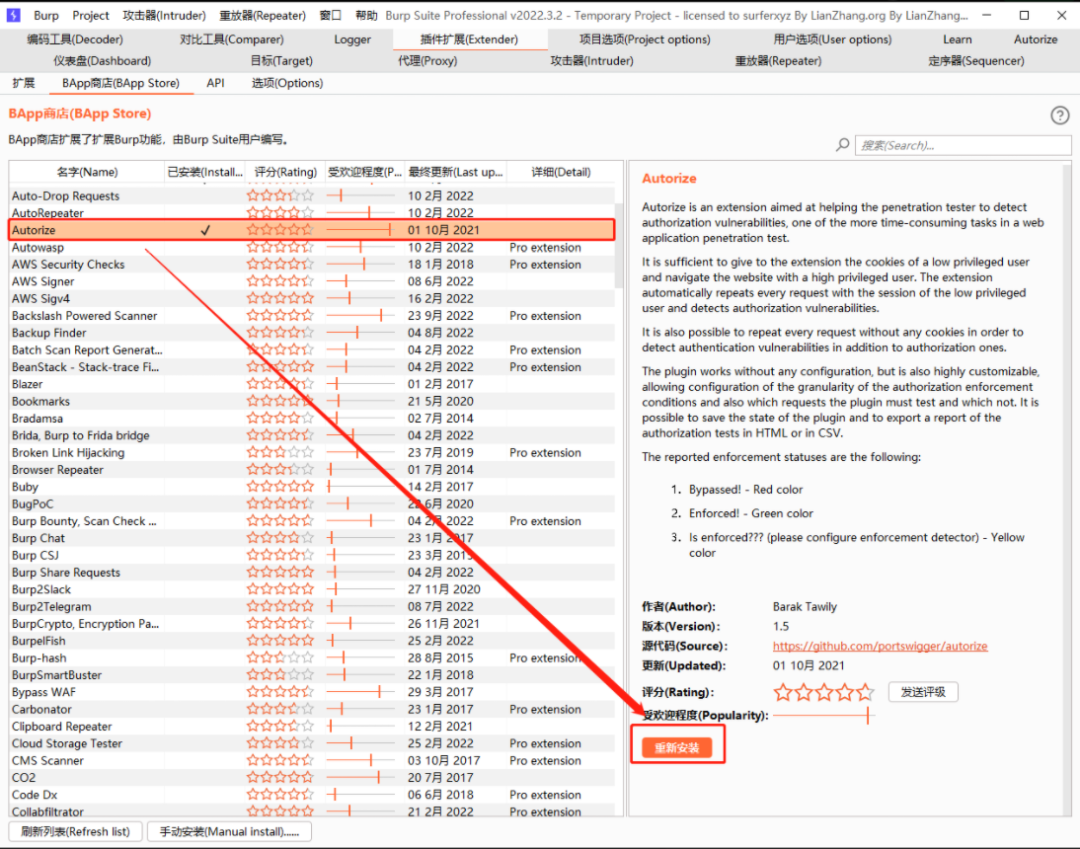Click the popularity bar in Backslash Powered Scanner row

pyautogui.click(x=361, y=315)
